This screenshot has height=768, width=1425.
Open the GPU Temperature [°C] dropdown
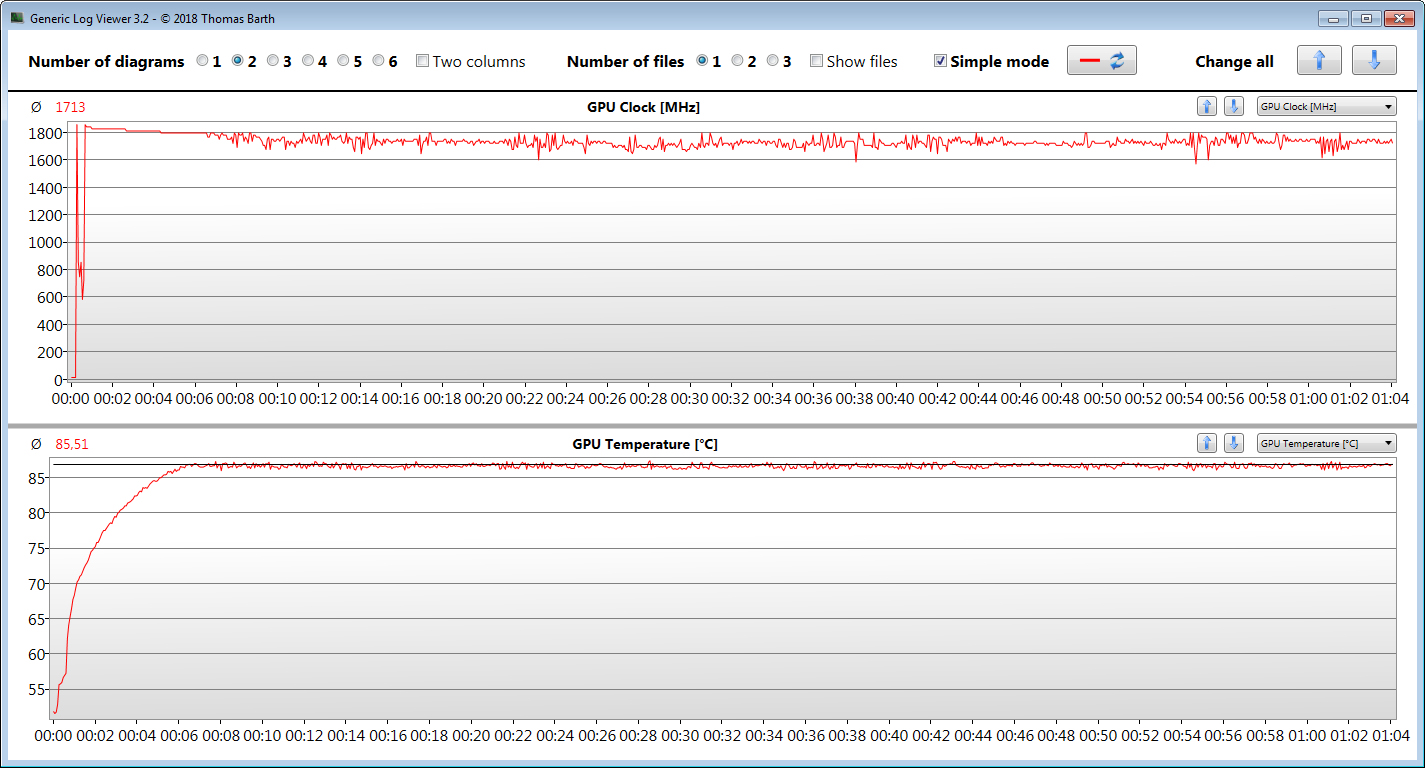(x=1326, y=443)
